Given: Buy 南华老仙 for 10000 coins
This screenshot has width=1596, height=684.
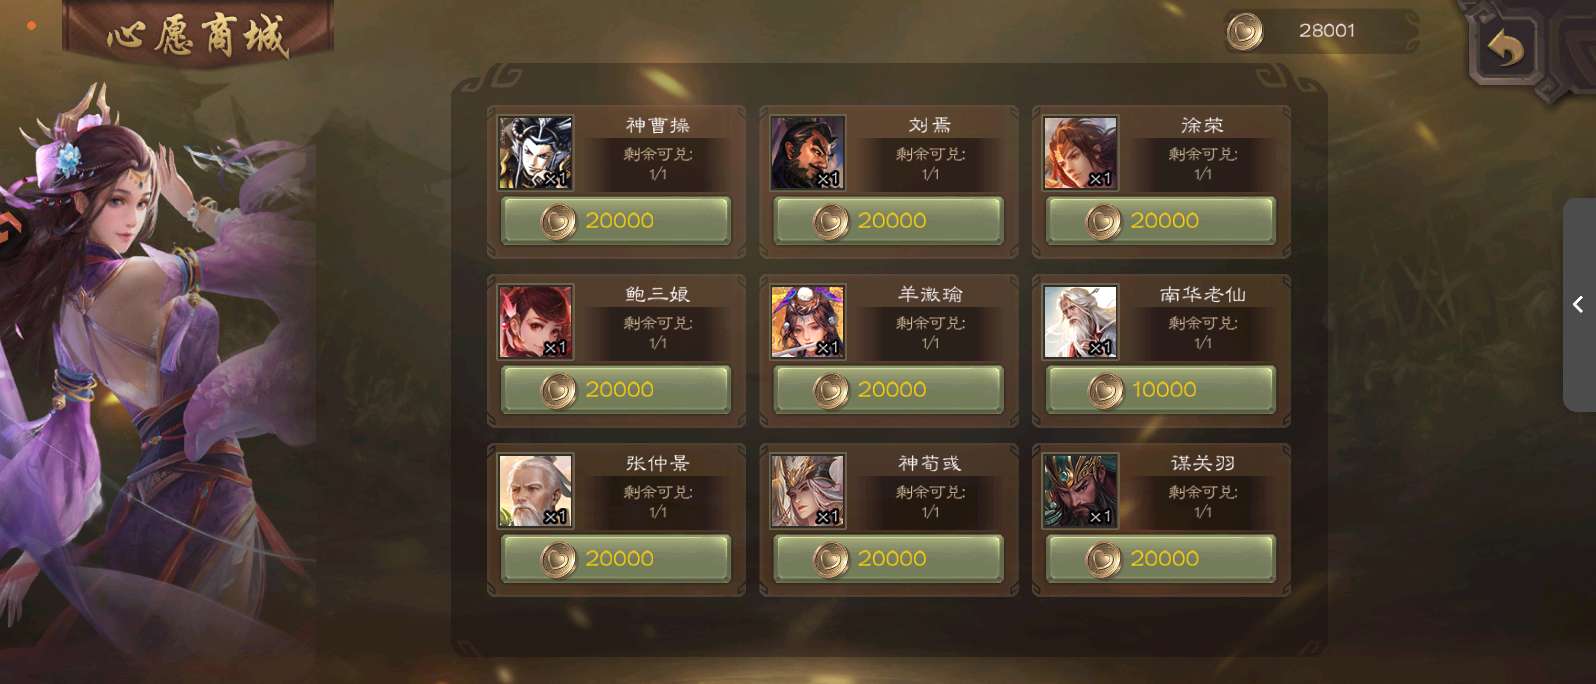Looking at the screenshot, I should tap(1161, 390).
